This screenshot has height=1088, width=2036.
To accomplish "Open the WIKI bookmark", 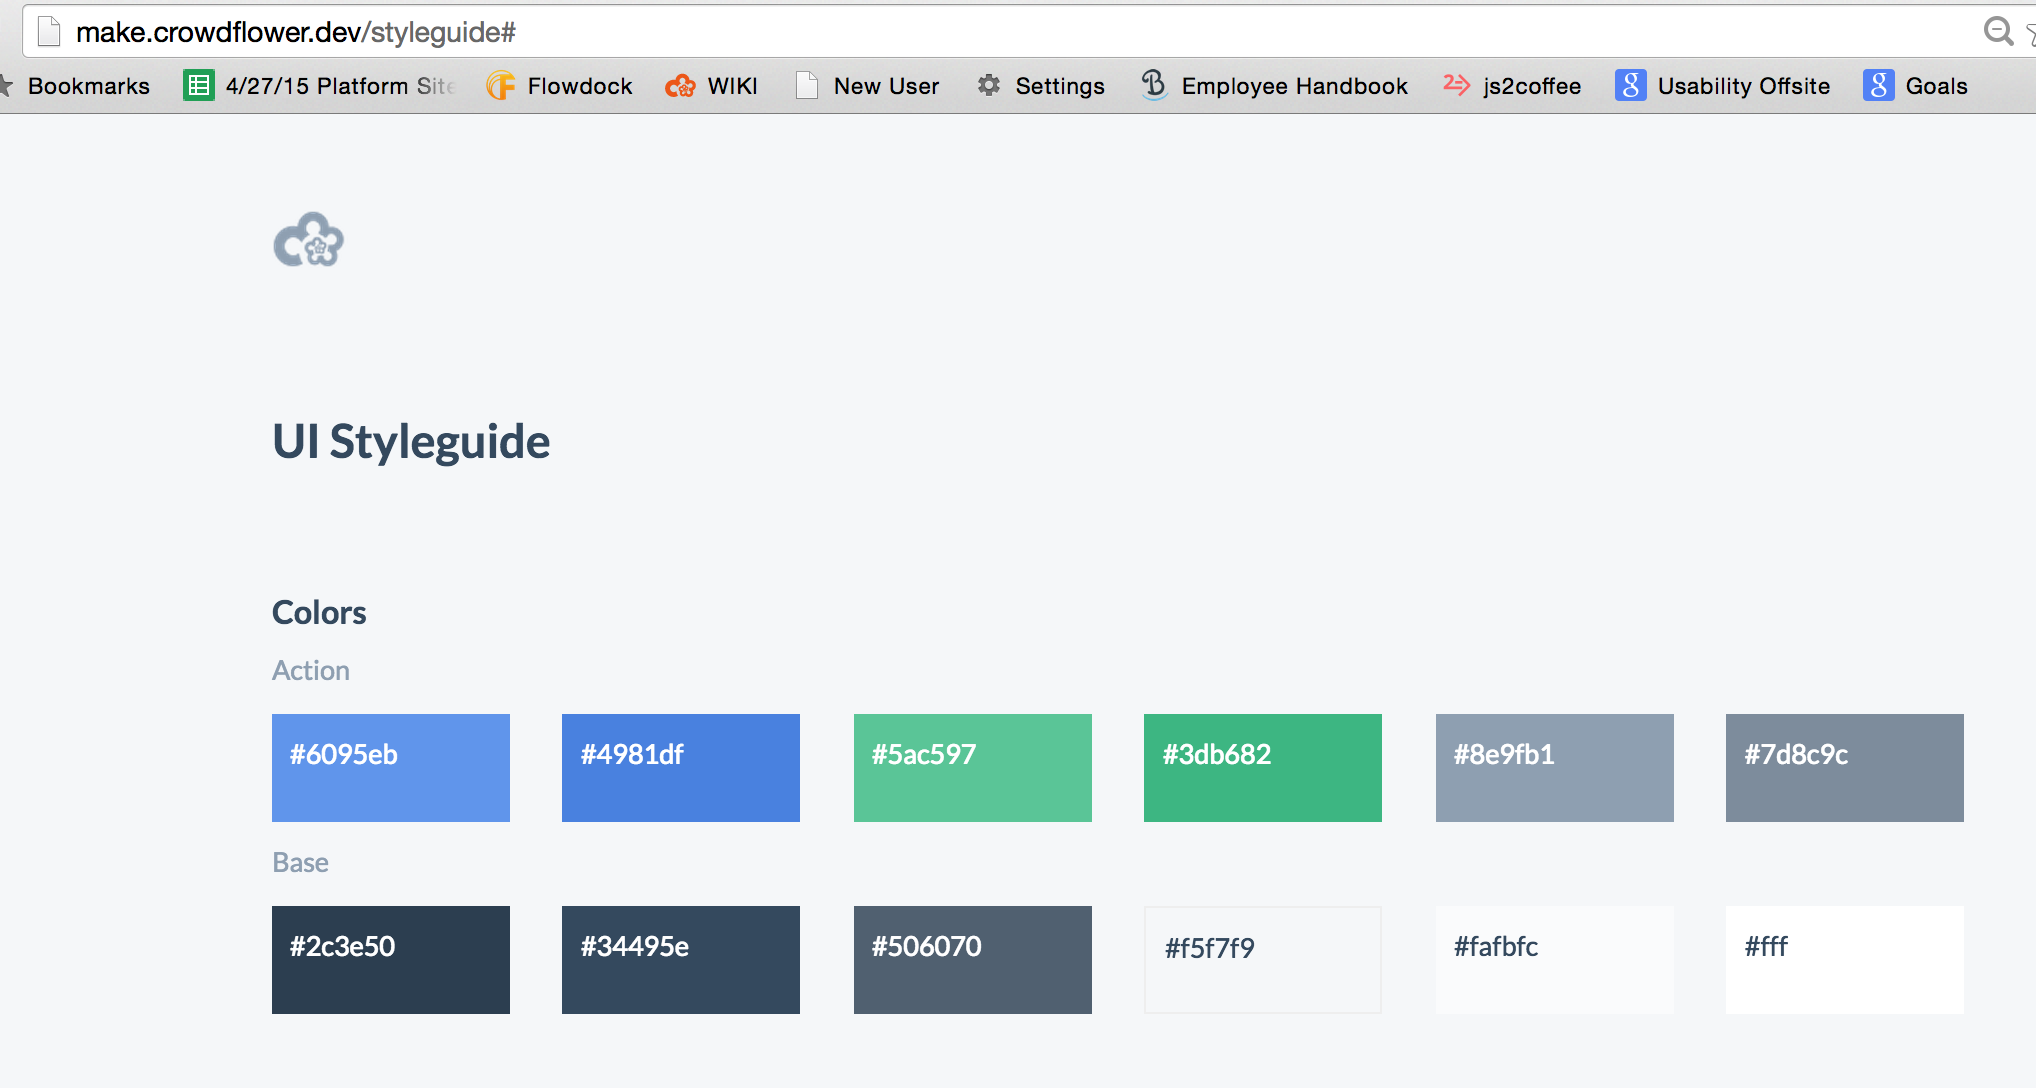I will point(712,86).
